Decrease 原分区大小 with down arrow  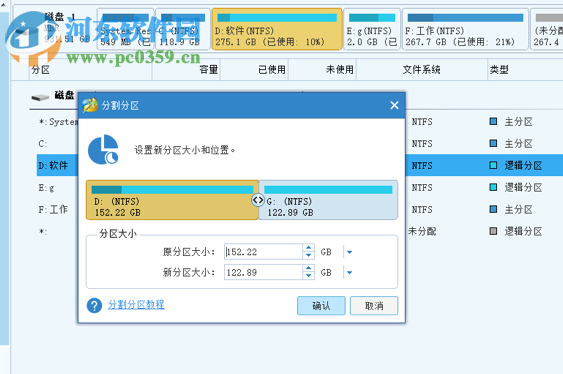coord(308,256)
